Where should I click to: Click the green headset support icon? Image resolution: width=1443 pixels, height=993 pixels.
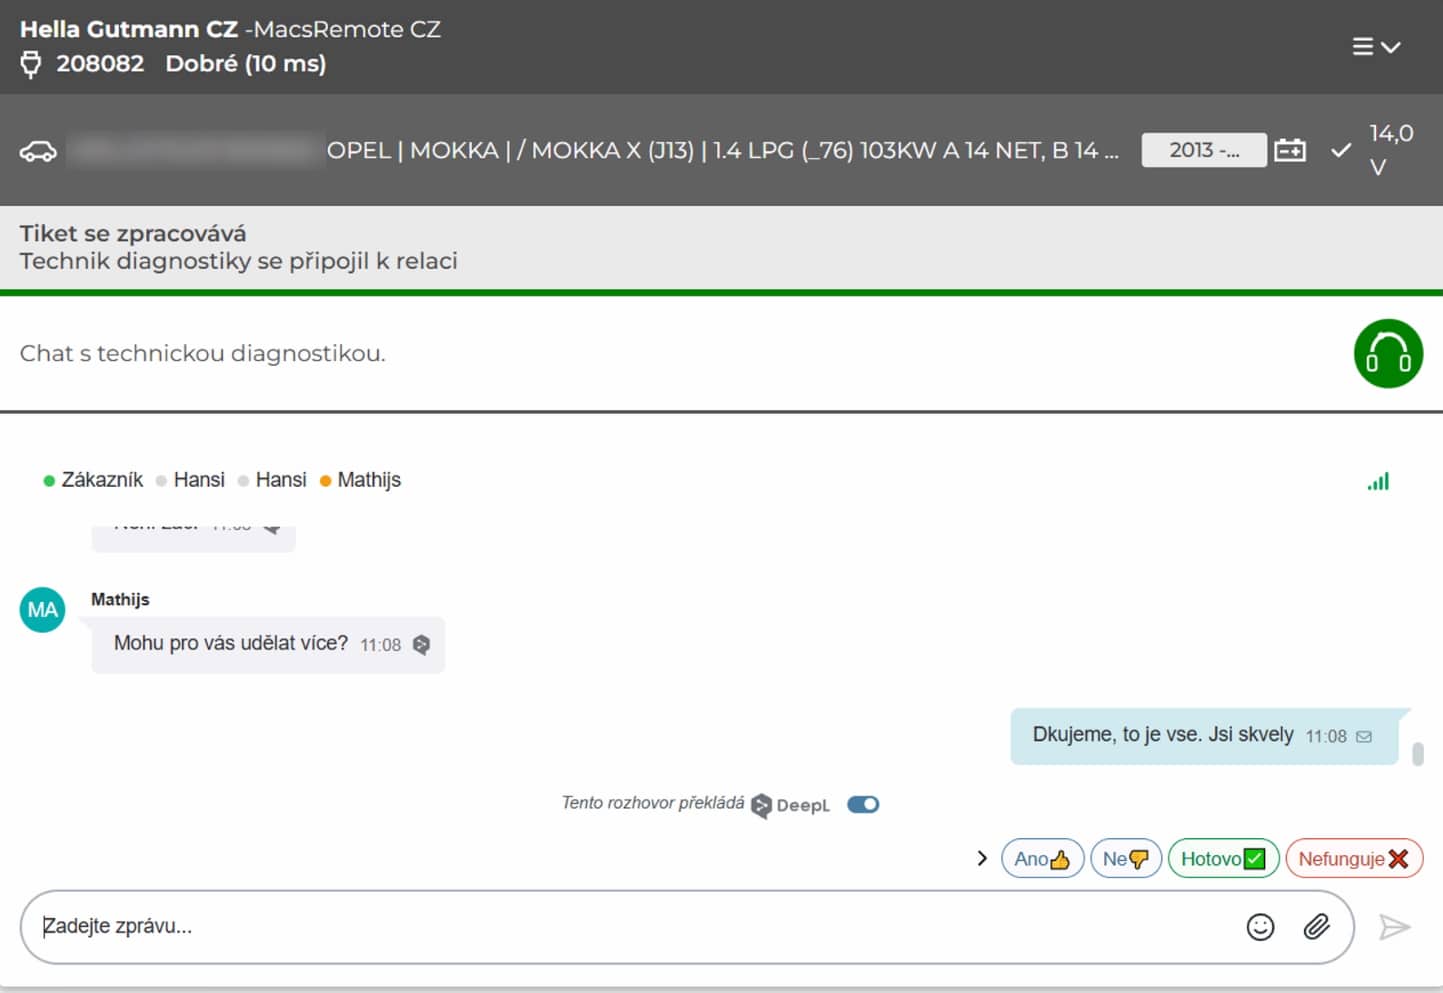pos(1388,353)
